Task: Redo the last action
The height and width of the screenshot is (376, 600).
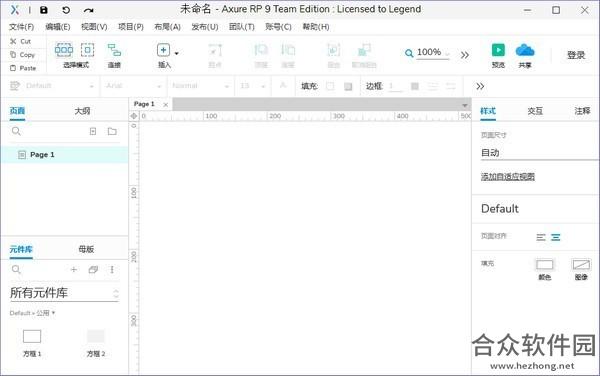Action: pyautogui.click(x=88, y=10)
